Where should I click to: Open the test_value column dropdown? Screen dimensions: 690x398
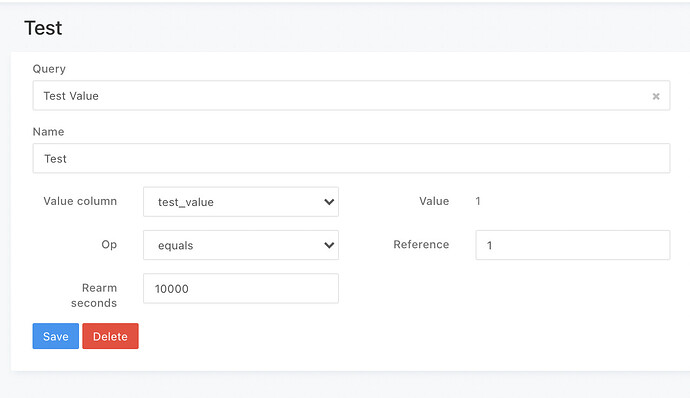point(241,202)
